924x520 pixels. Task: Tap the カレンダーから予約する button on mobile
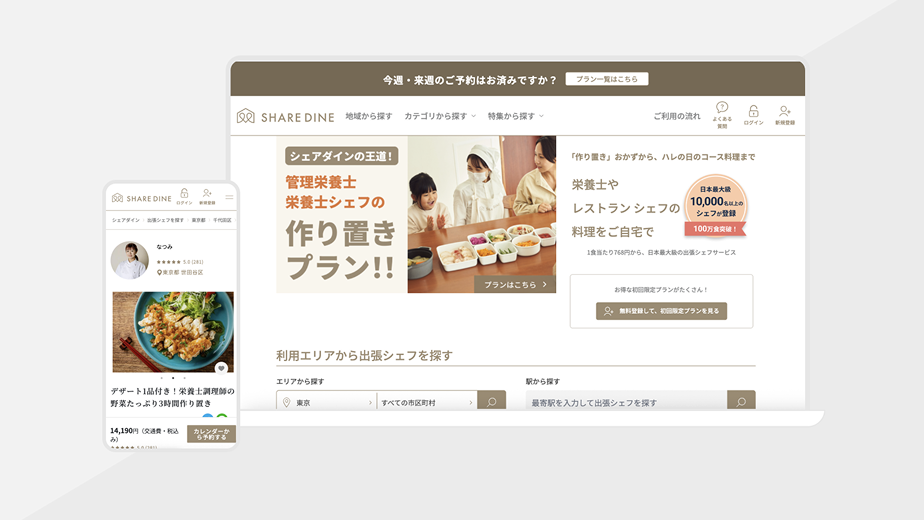pyautogui.click(x=211, y=434)
